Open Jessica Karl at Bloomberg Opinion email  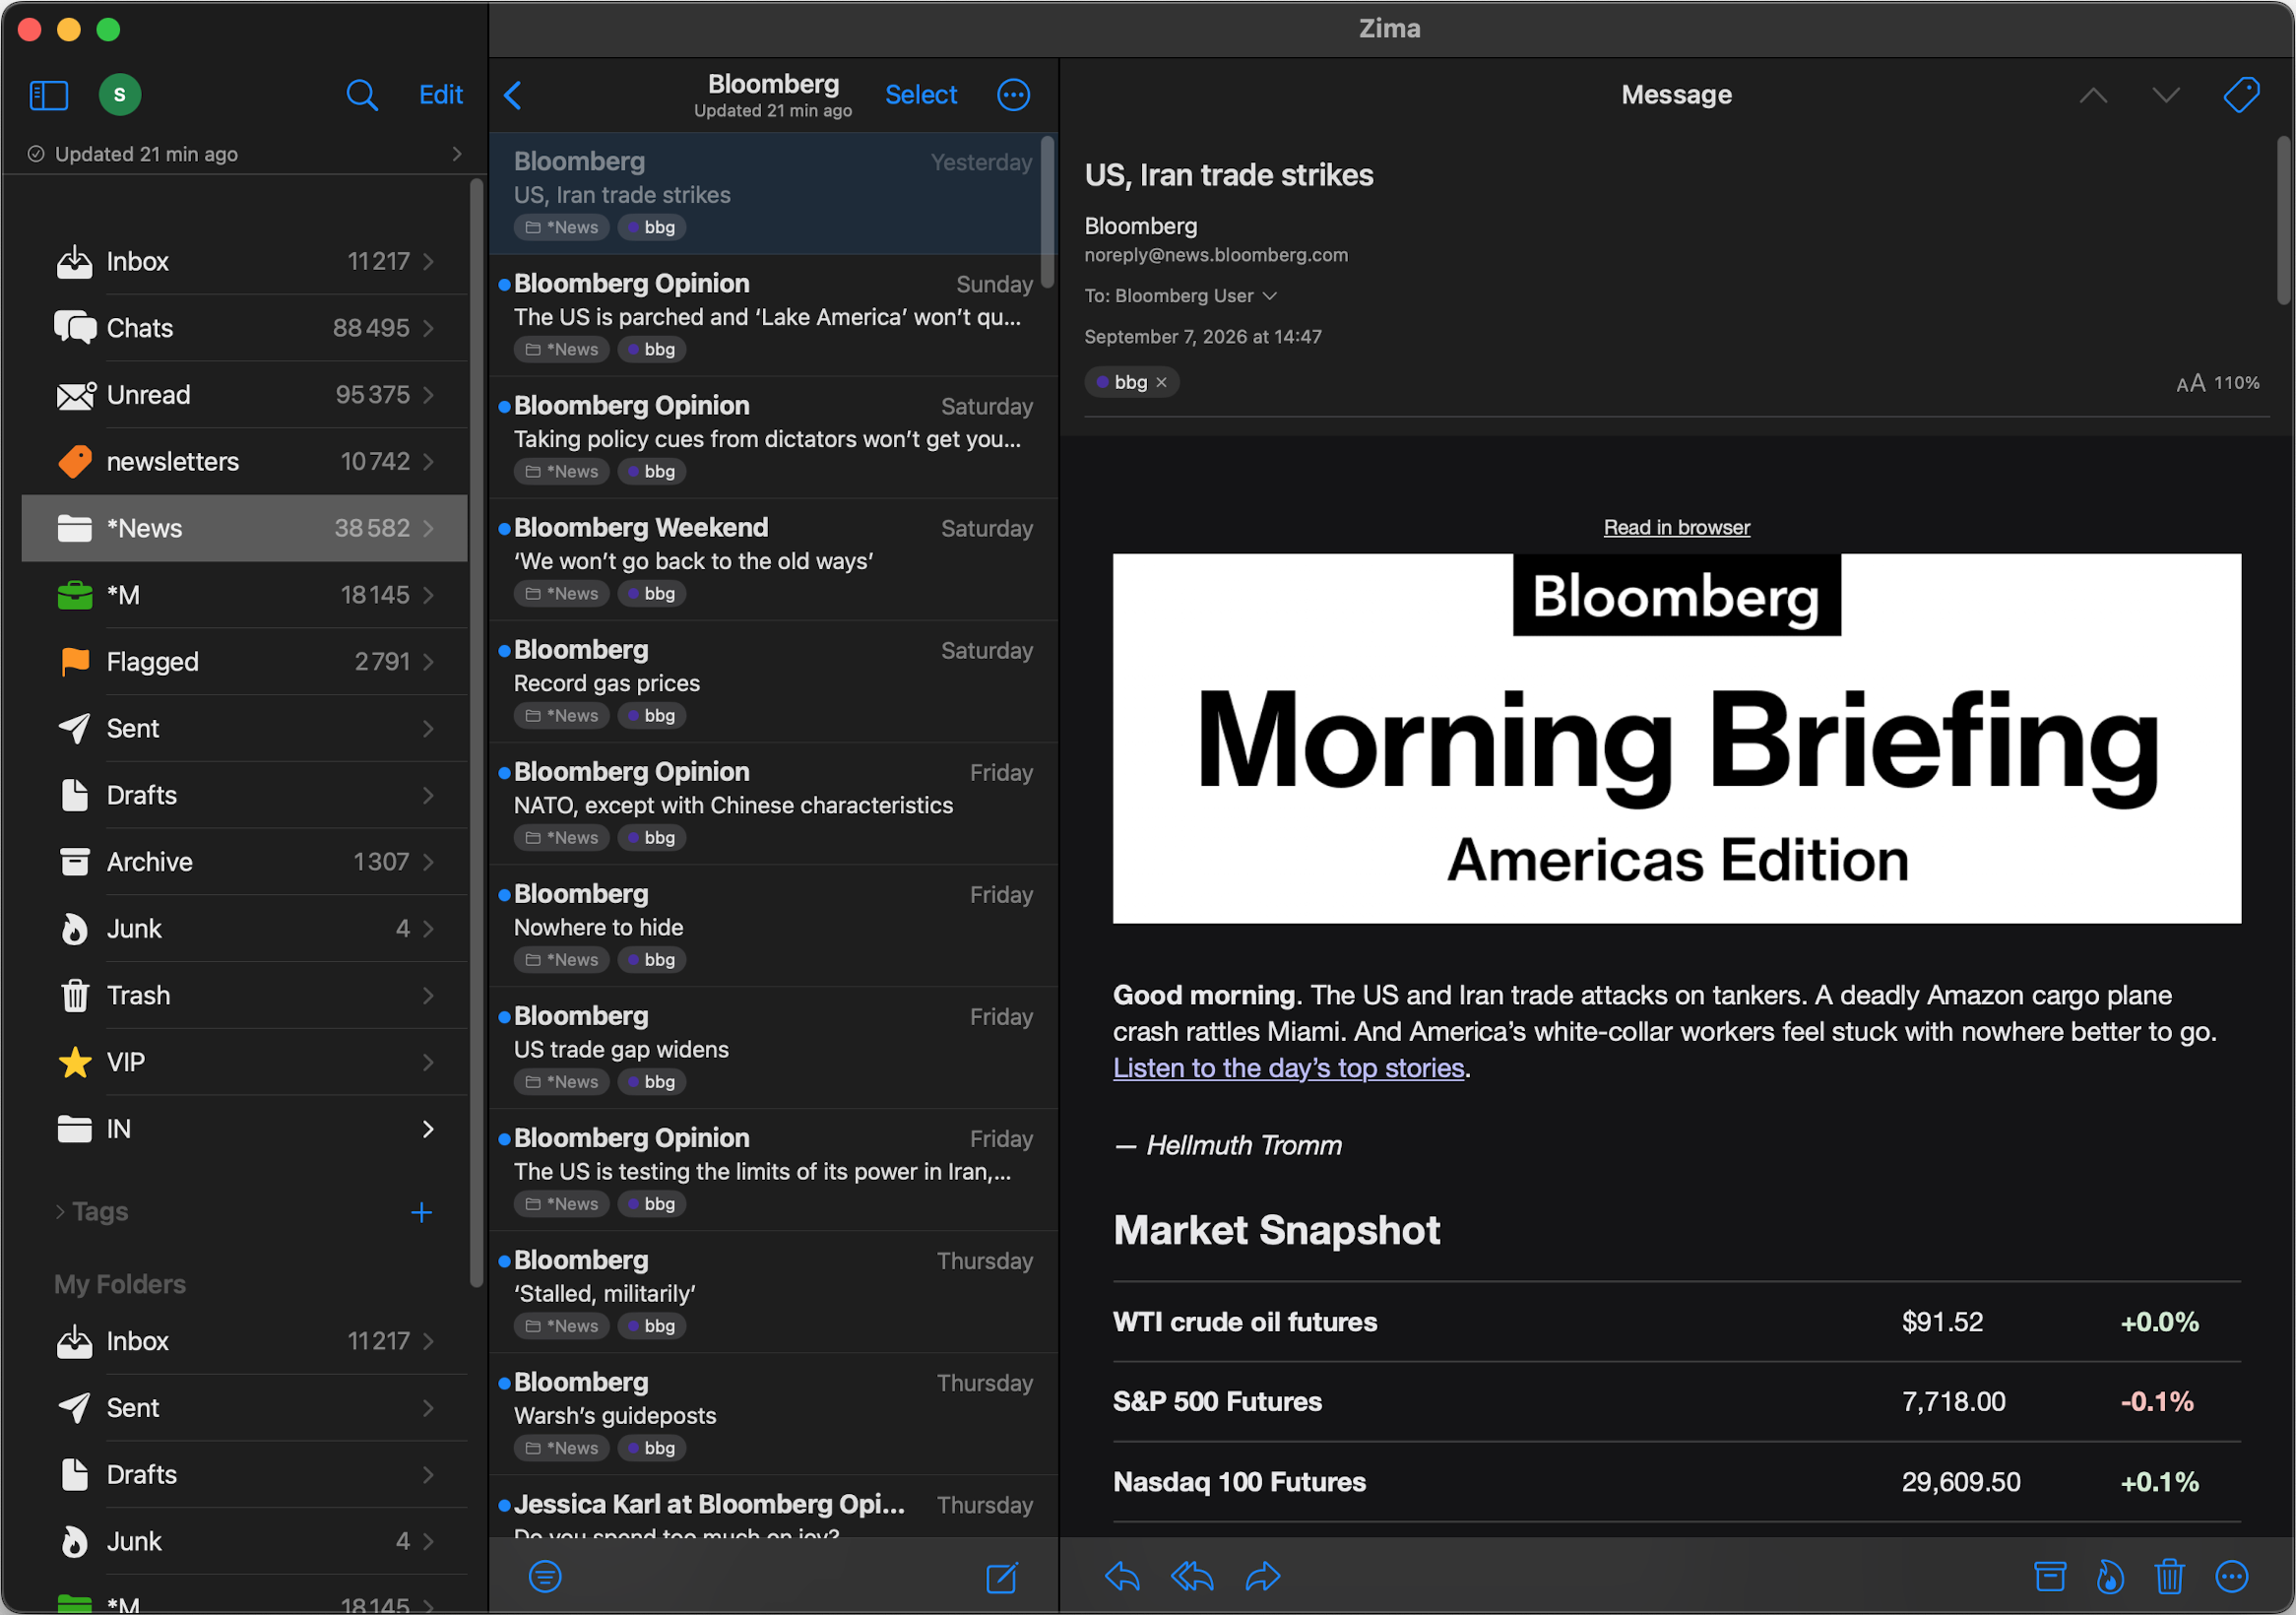(x=773, y=1507)
